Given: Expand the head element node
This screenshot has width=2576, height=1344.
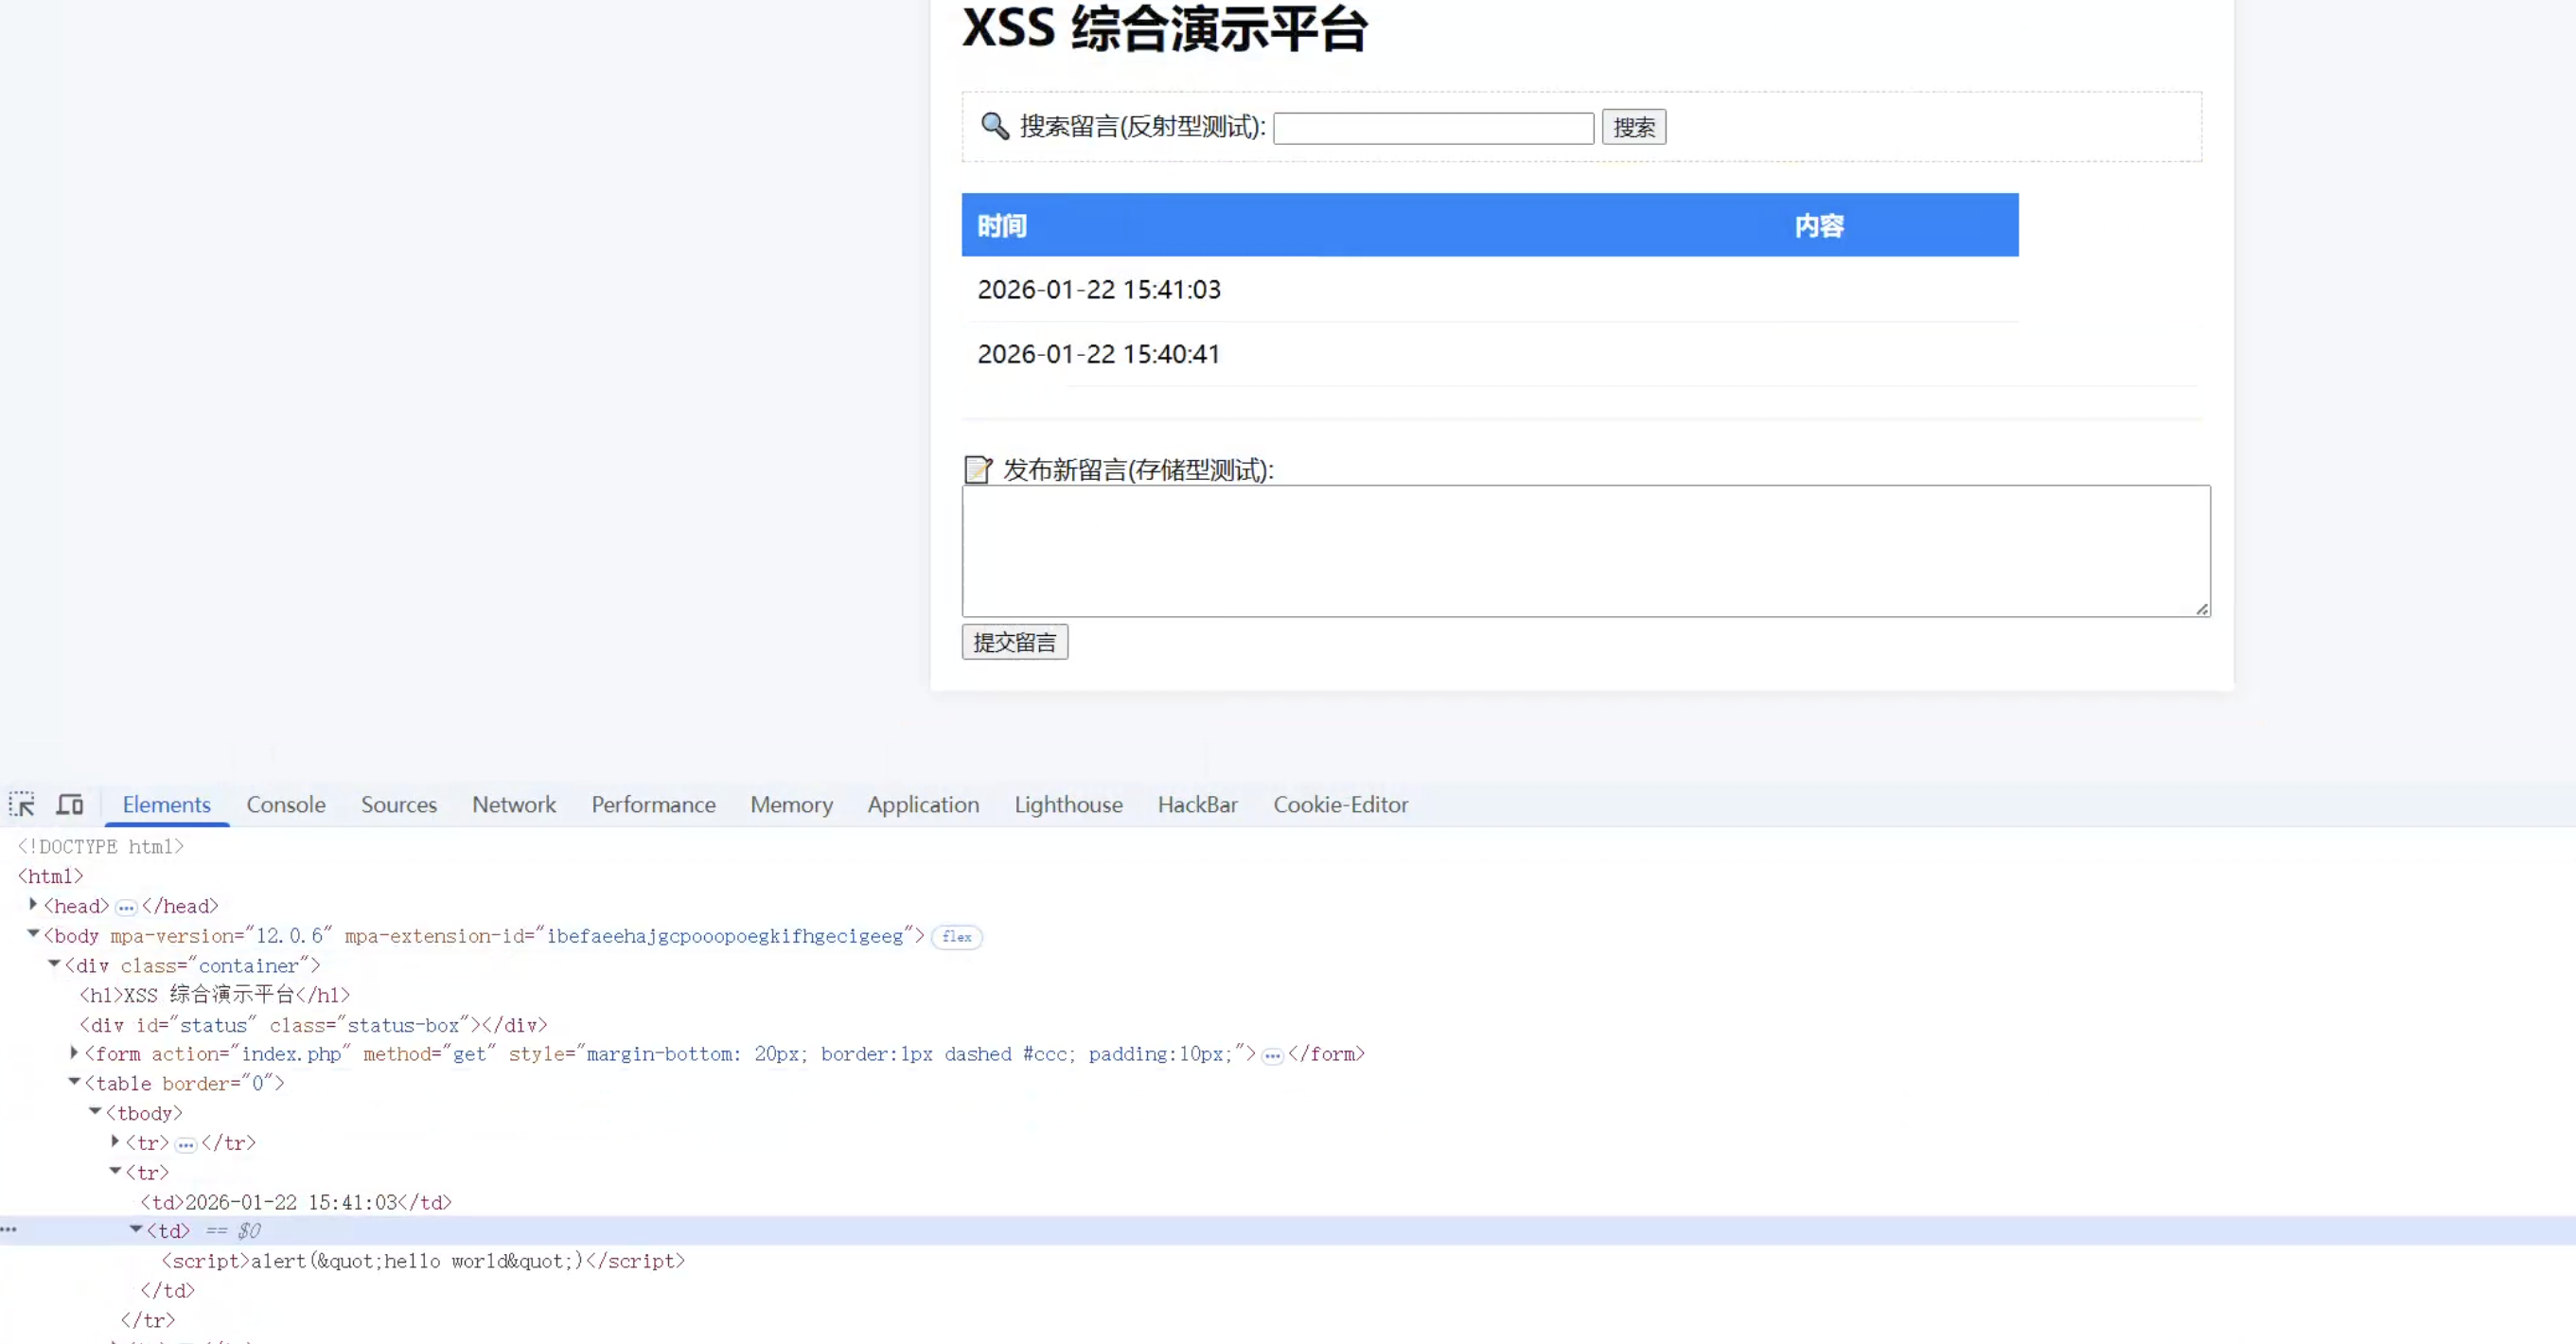Looking at the screenshot, I should (33, 905).
